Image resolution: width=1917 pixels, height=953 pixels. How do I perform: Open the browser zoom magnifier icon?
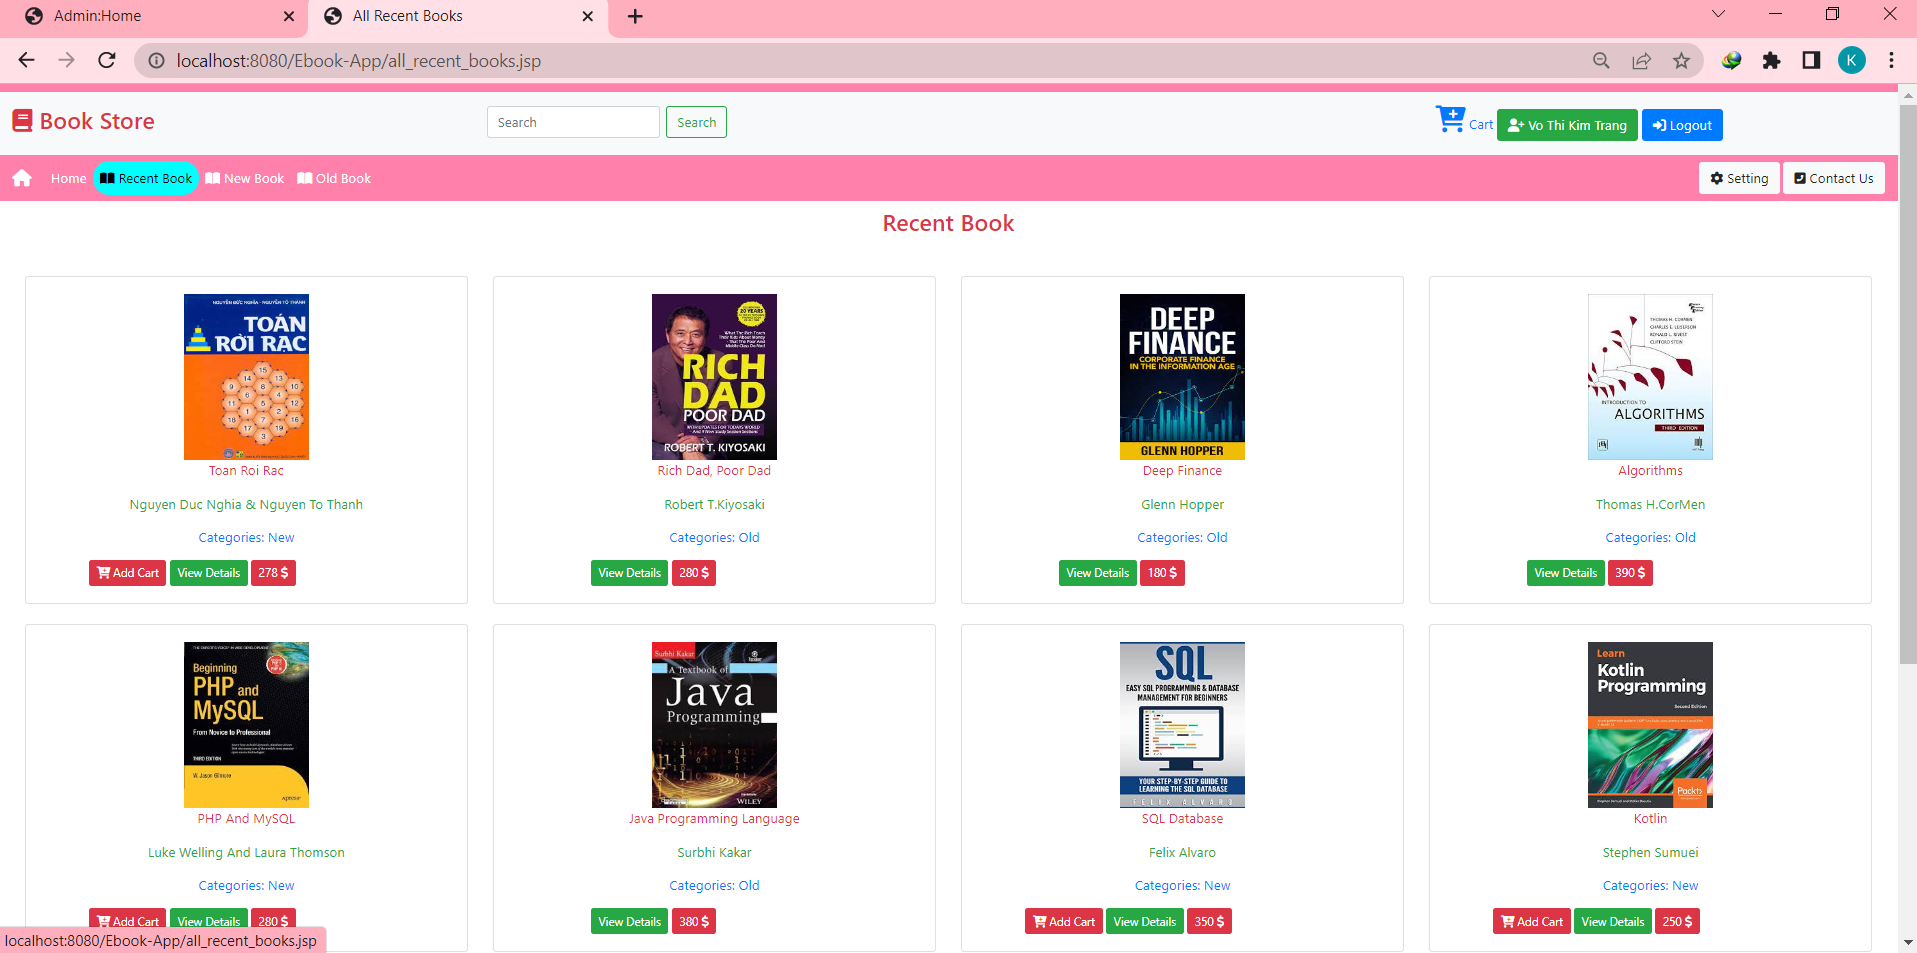[1601, 61]
